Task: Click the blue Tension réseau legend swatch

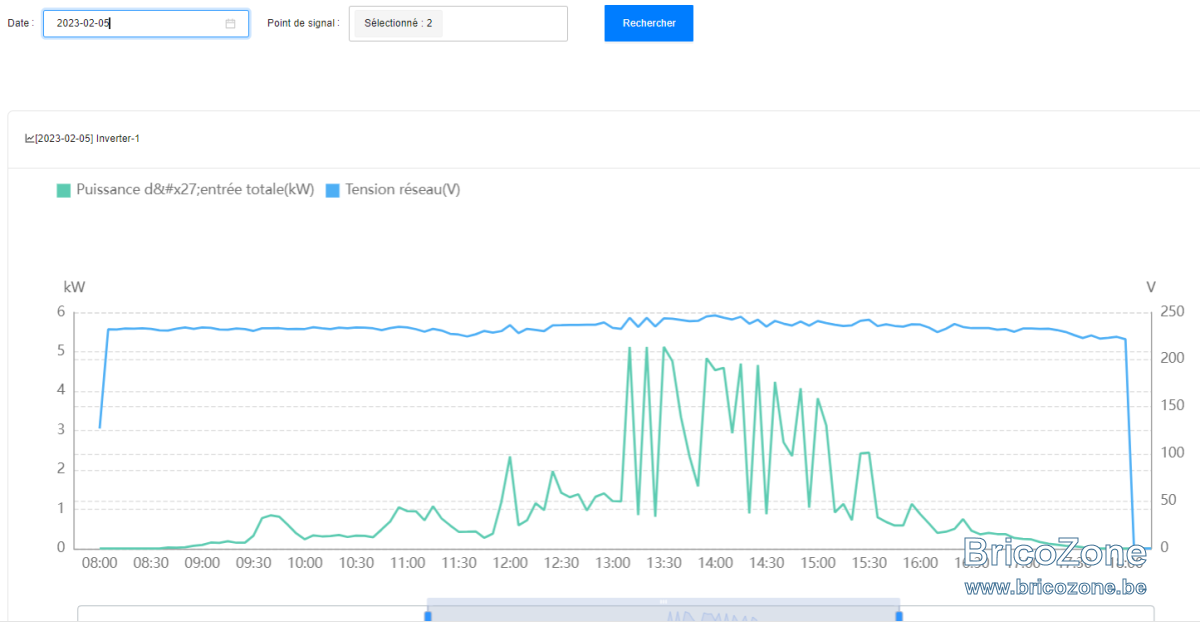Action: tap(333, 190)
